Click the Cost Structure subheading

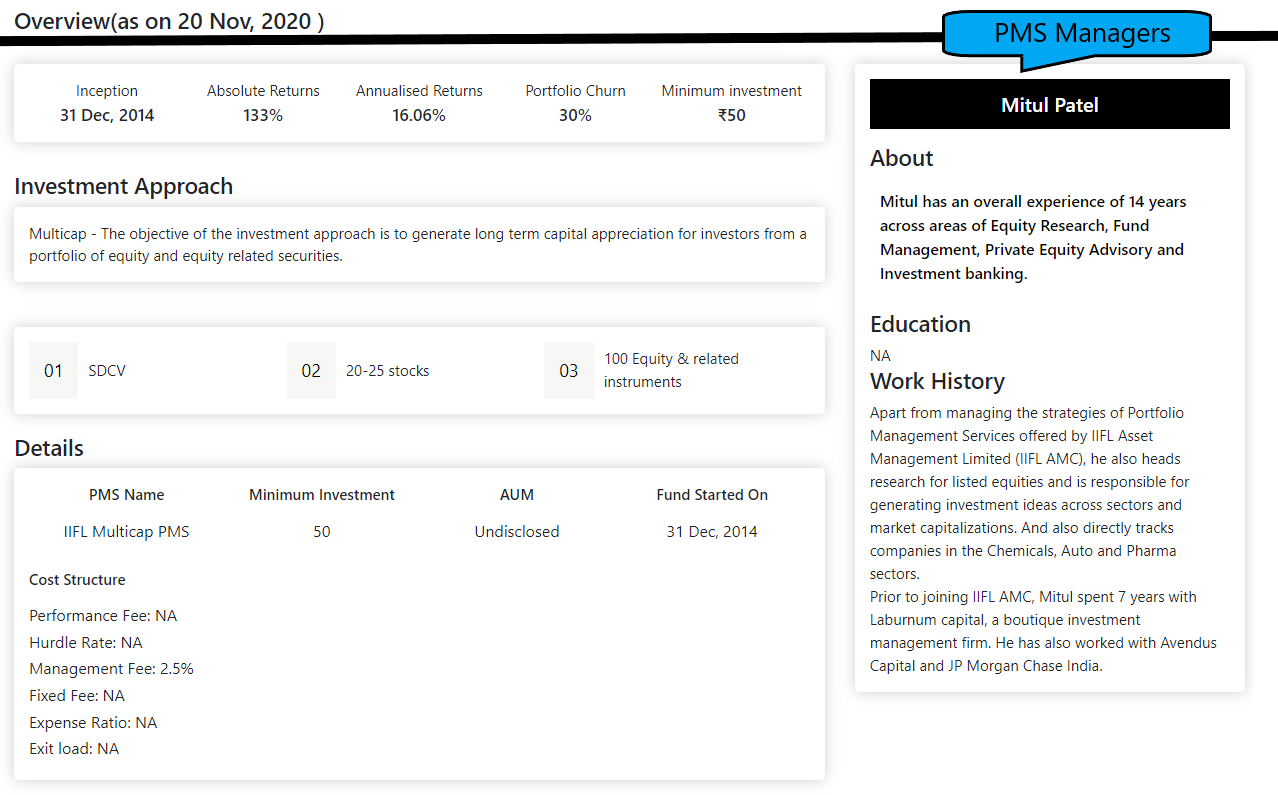77,580
